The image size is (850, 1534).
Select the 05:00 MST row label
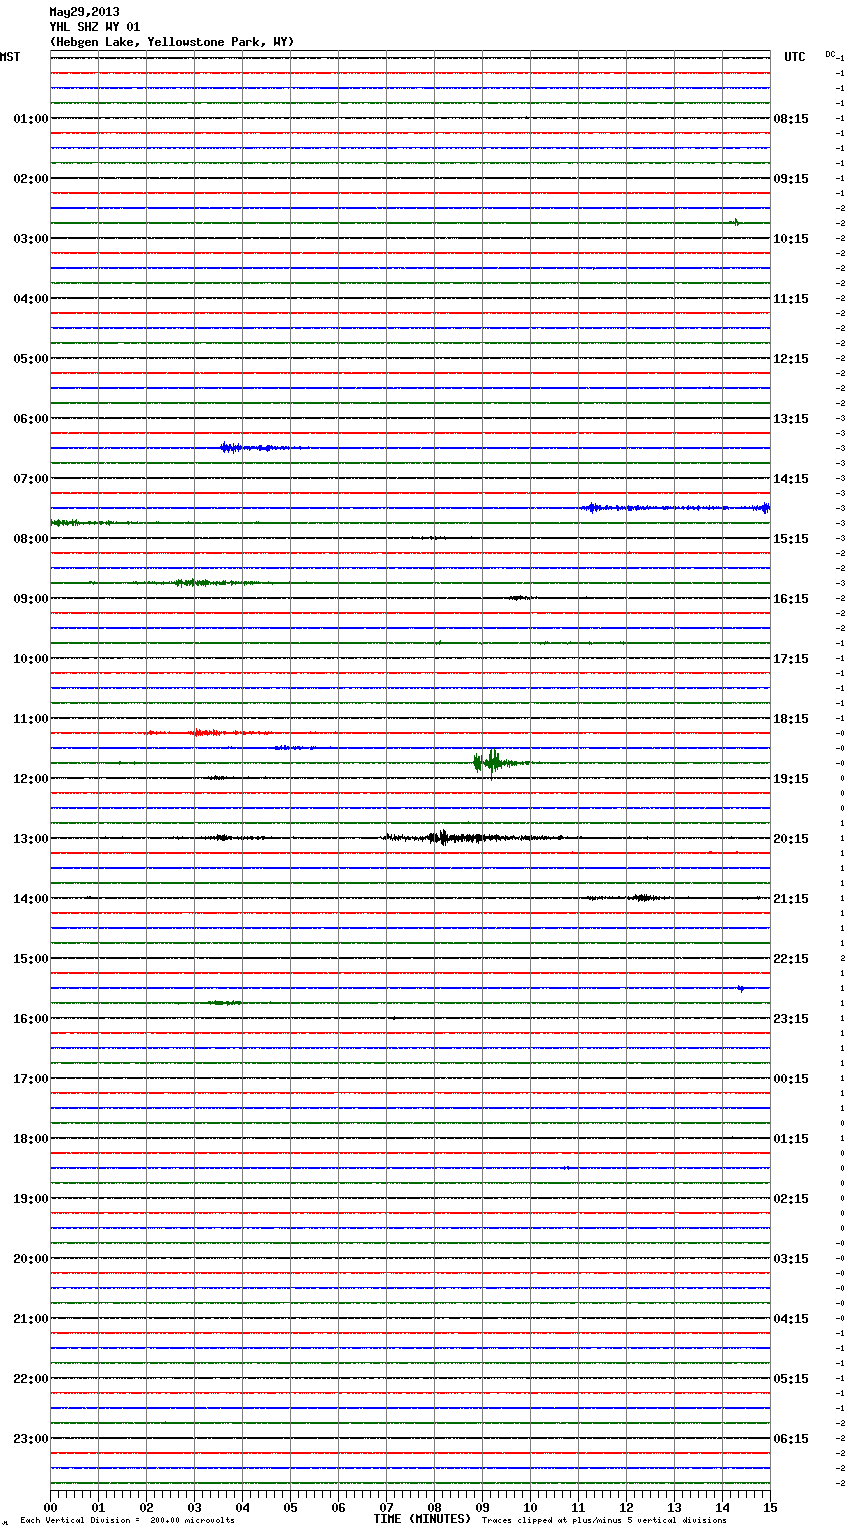click(x=31, y=359)
